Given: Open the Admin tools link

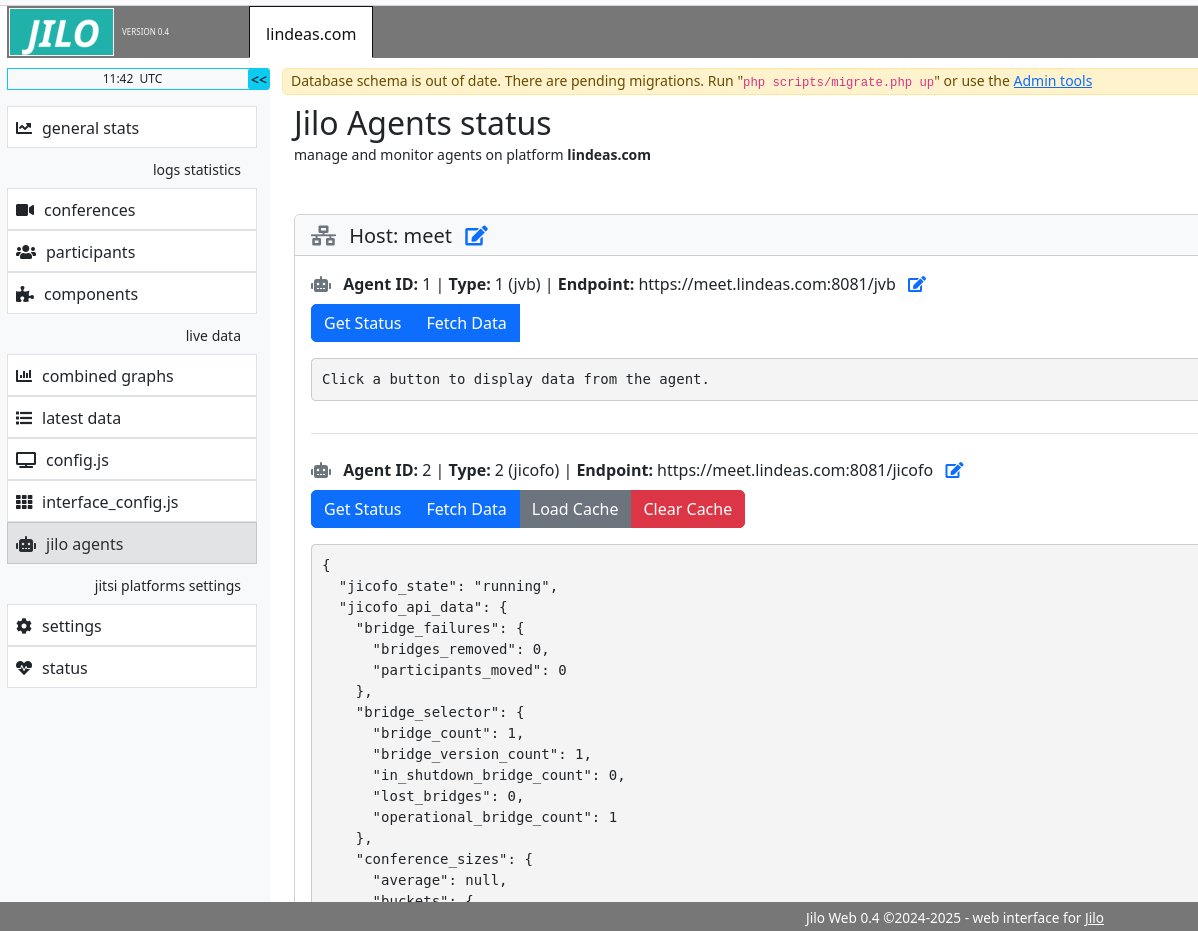Looking at the screenshot, I should 1052,81.
